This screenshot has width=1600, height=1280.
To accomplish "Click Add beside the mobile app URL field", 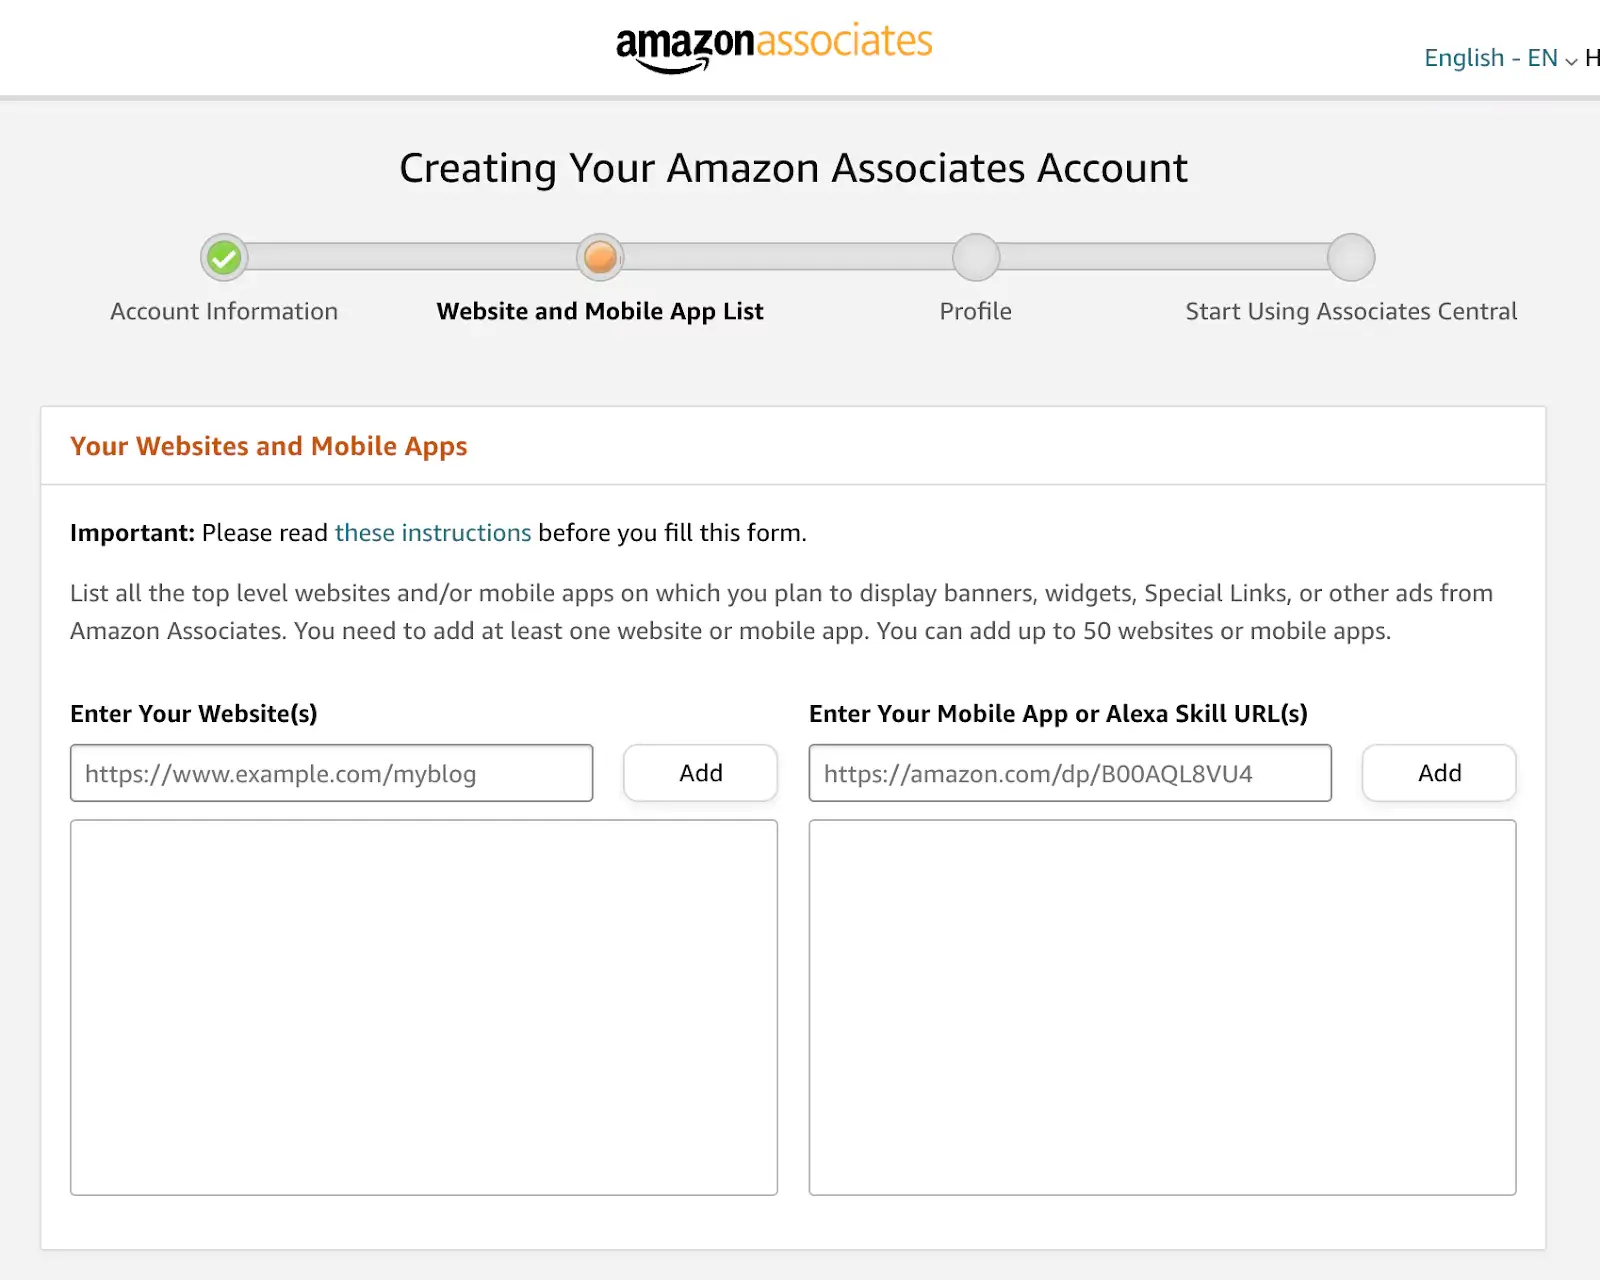I will (1438, 772).
